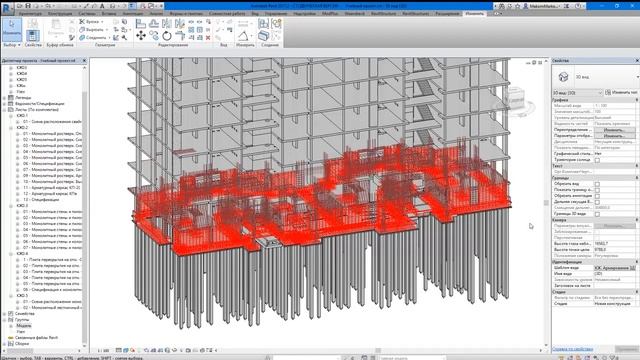Viewport: 640px width, 360px height.
Task: Click the Open icon in quick access toolbar
Action: [x=20, y=6]
